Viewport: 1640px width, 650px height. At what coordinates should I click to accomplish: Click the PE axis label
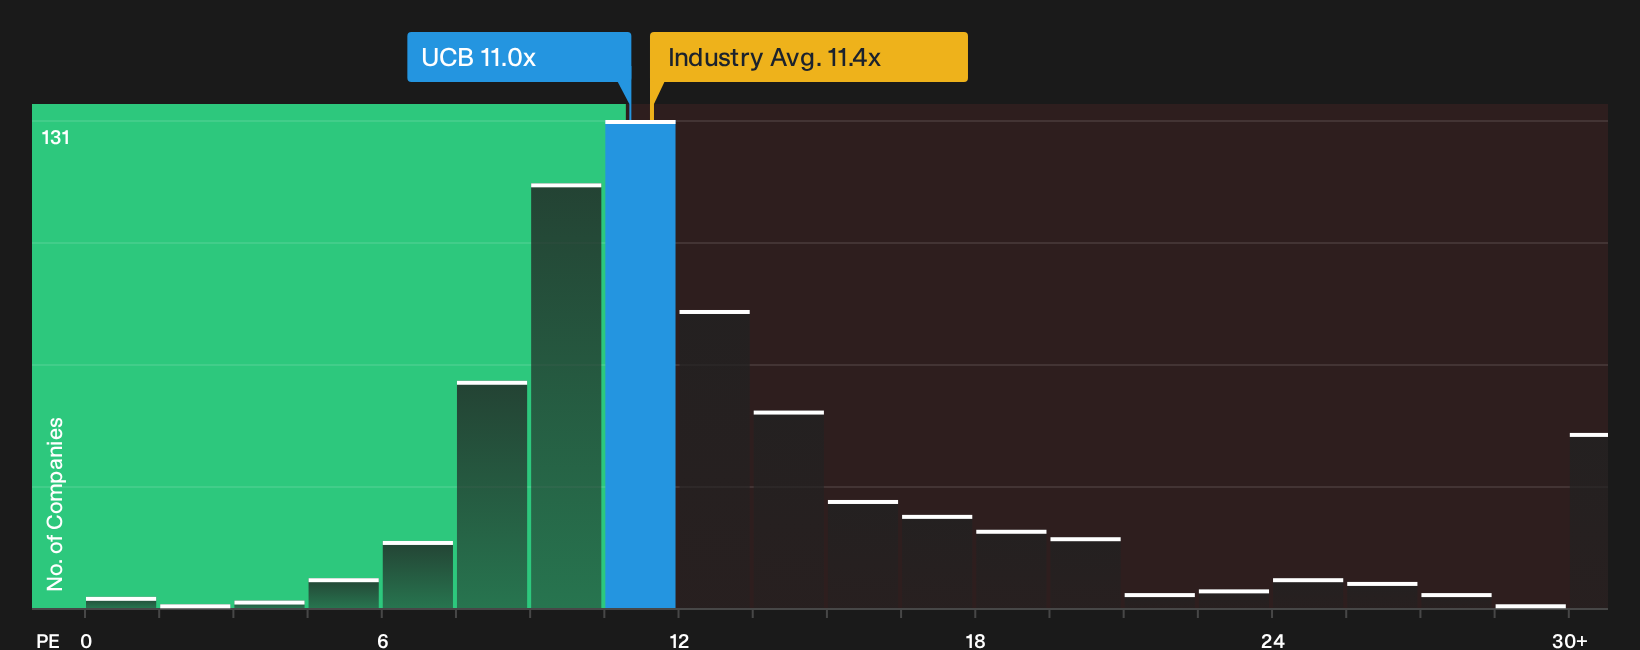point(47,641)
